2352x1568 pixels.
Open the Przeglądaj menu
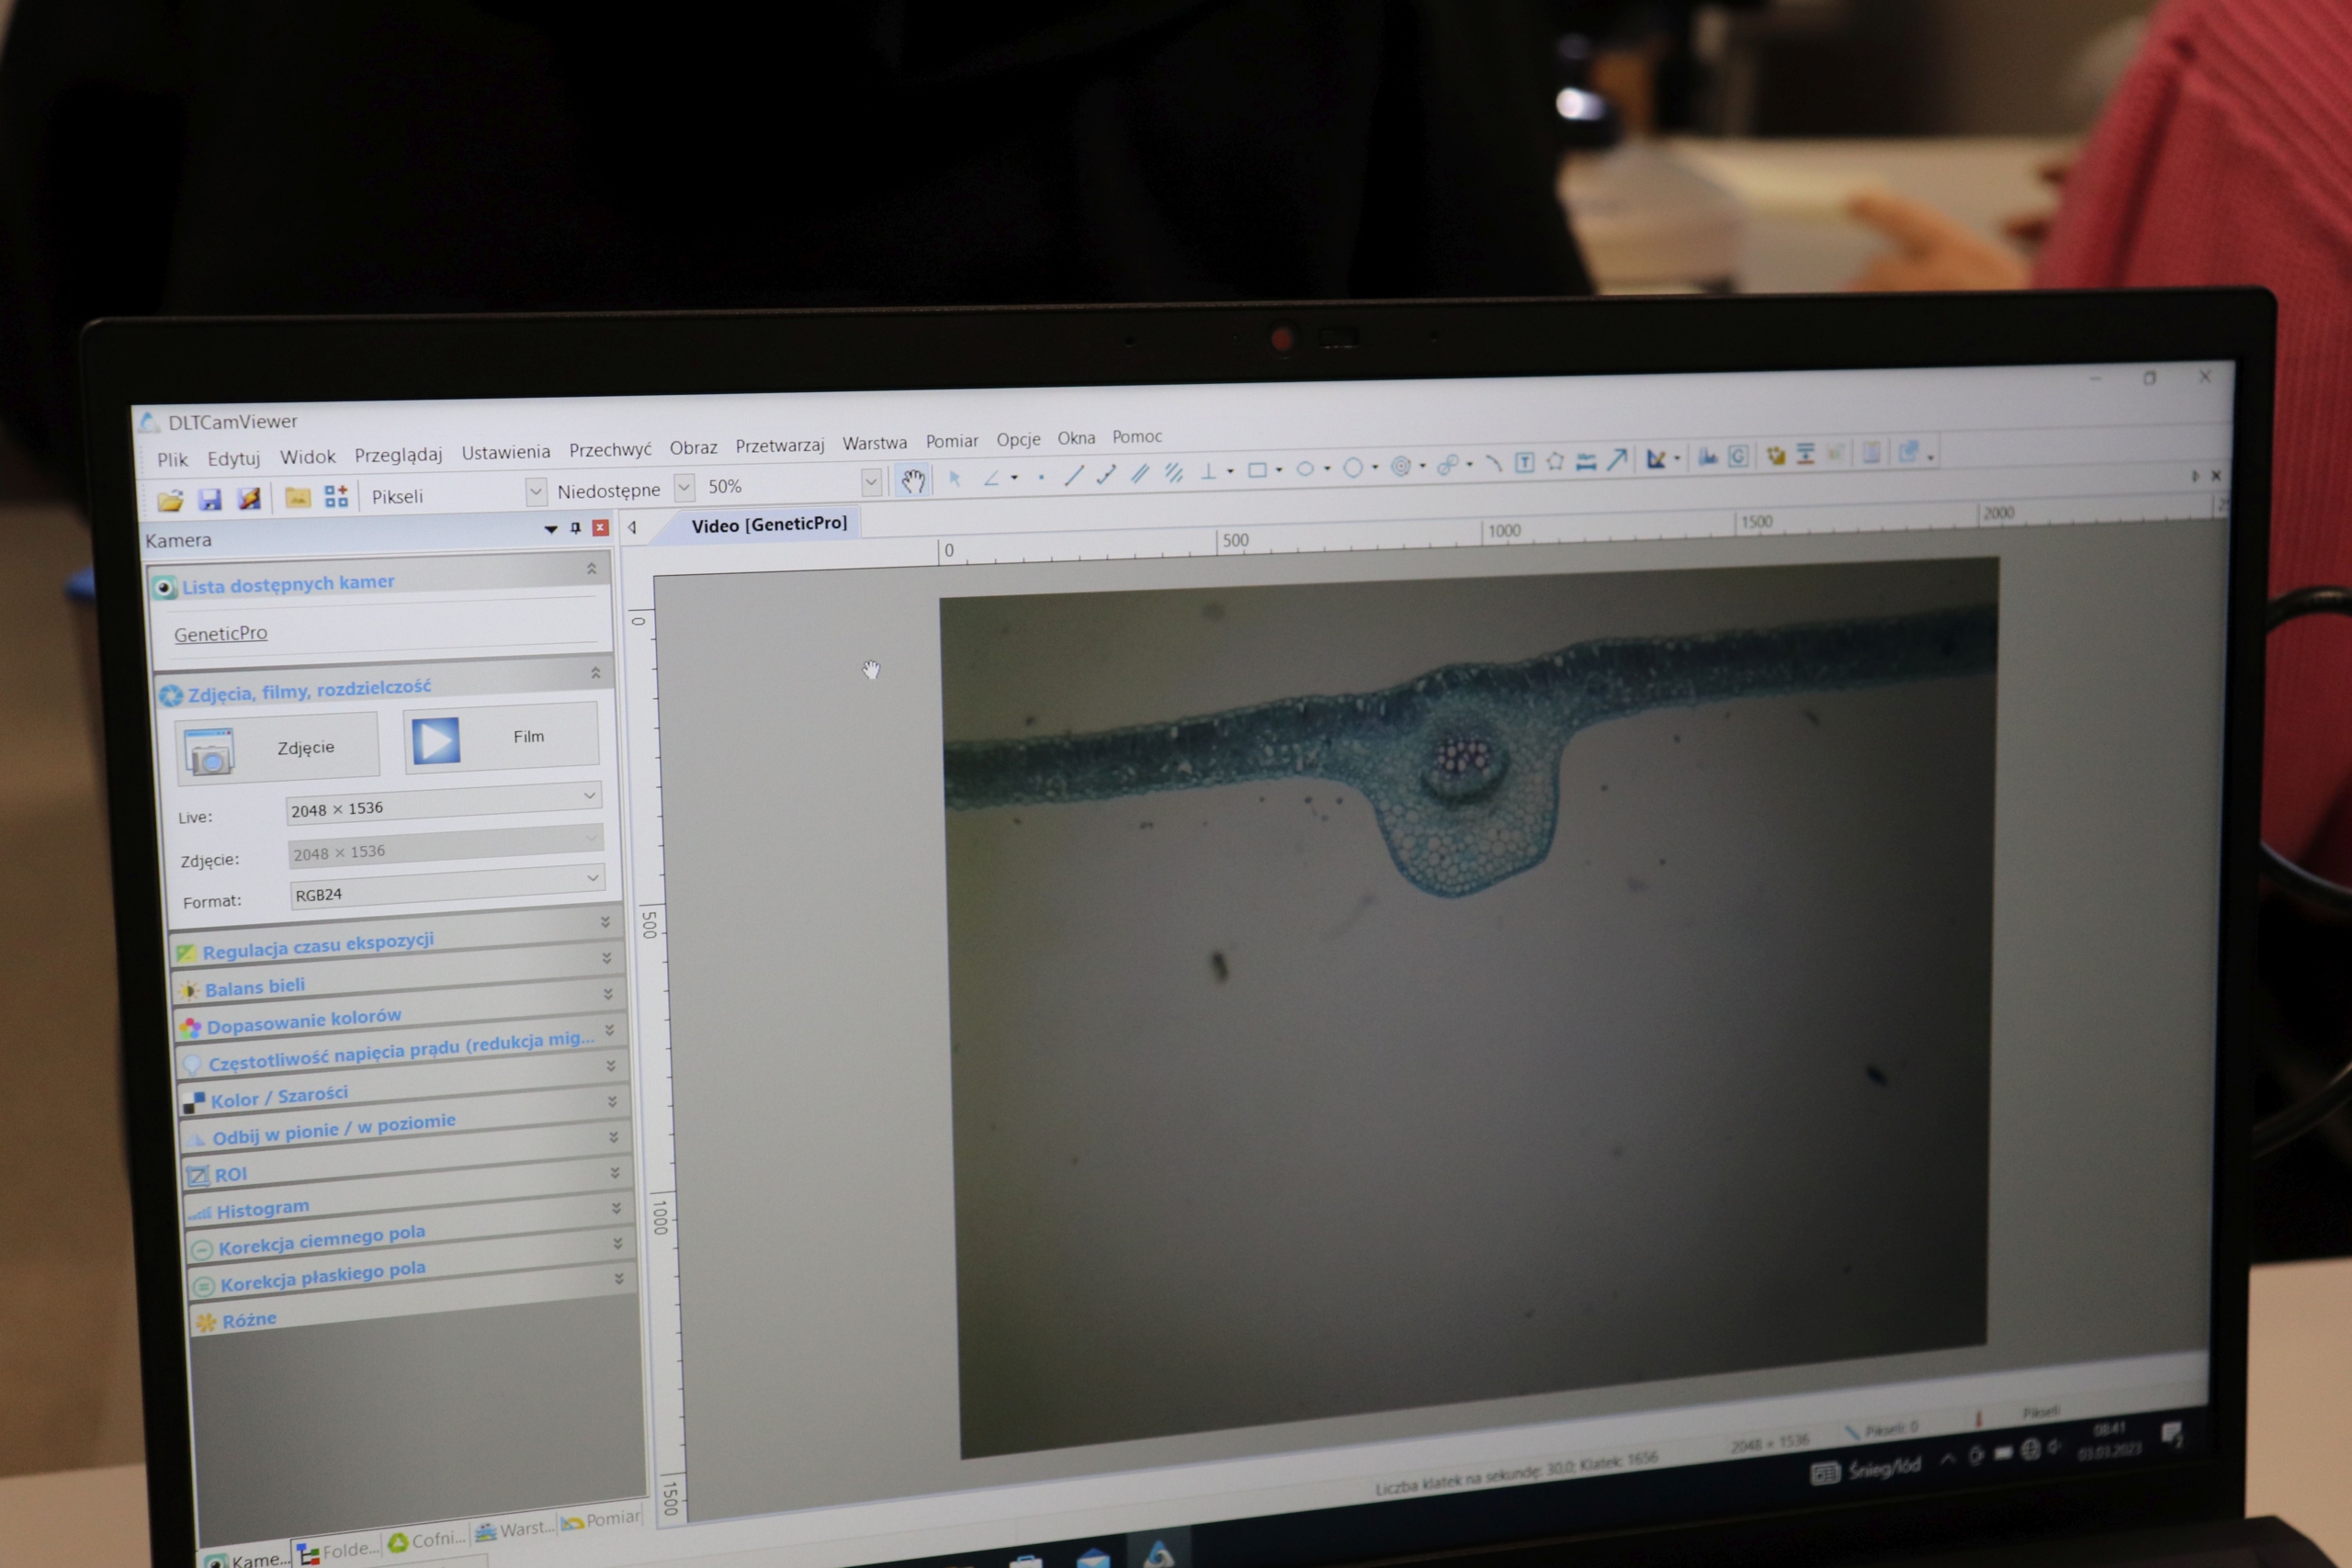398,454
